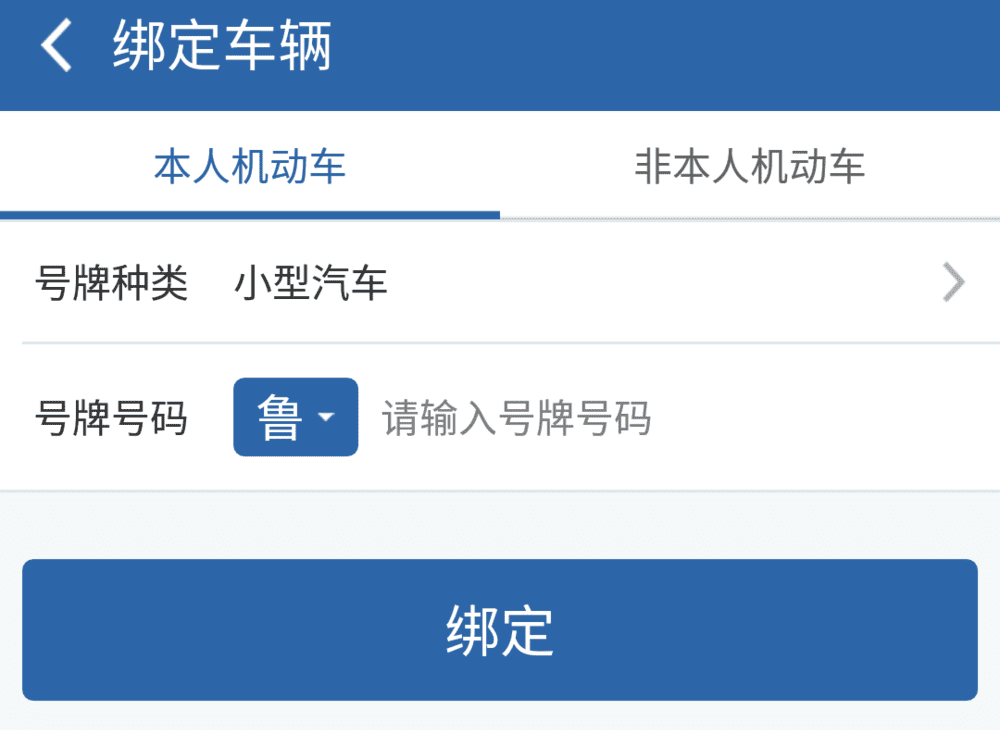This screenshot has height=730, width=1000.
Task: Click the gray area below 绑定 button
Action: pyautogui.click(x=500, y=716)
